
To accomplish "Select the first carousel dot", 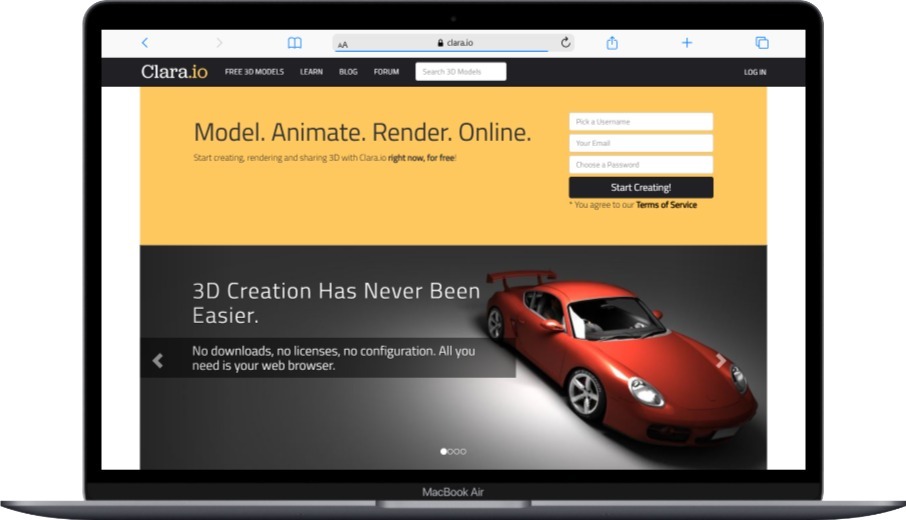I will pos(444,451).
